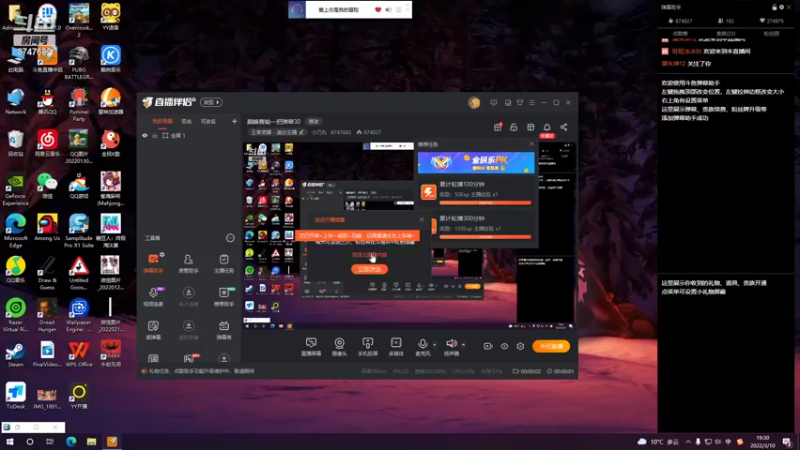
Task: Open the feedback message icon in title bar
Action: [493, 103]
